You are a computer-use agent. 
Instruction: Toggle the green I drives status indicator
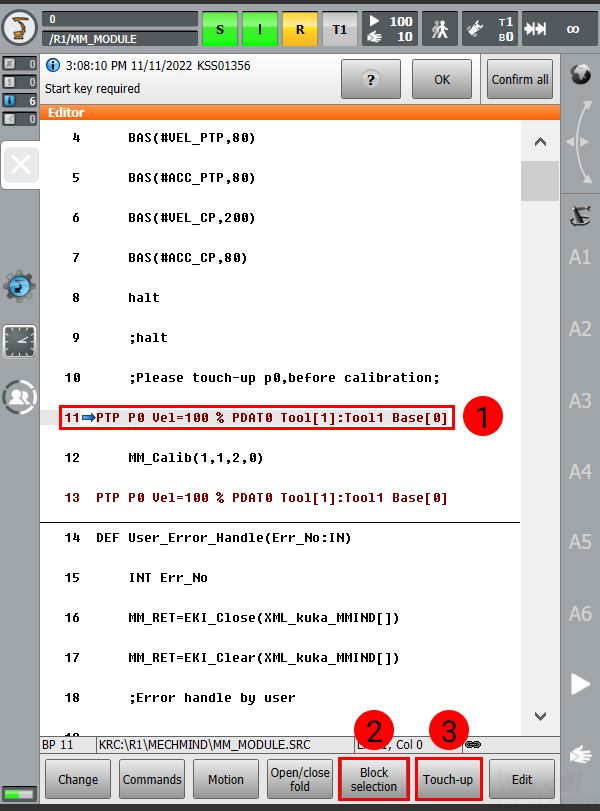click(x=260, y=29)
